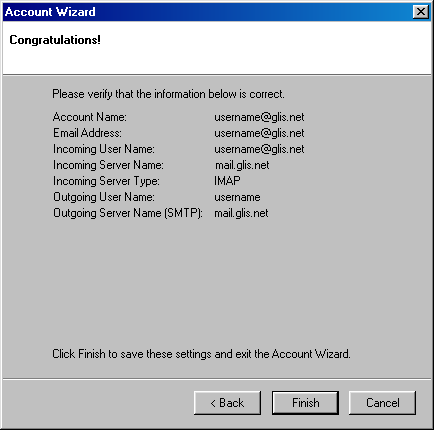Click the Finish button to save settings
This screenshot has height=430, width=434.
(305, 403)
